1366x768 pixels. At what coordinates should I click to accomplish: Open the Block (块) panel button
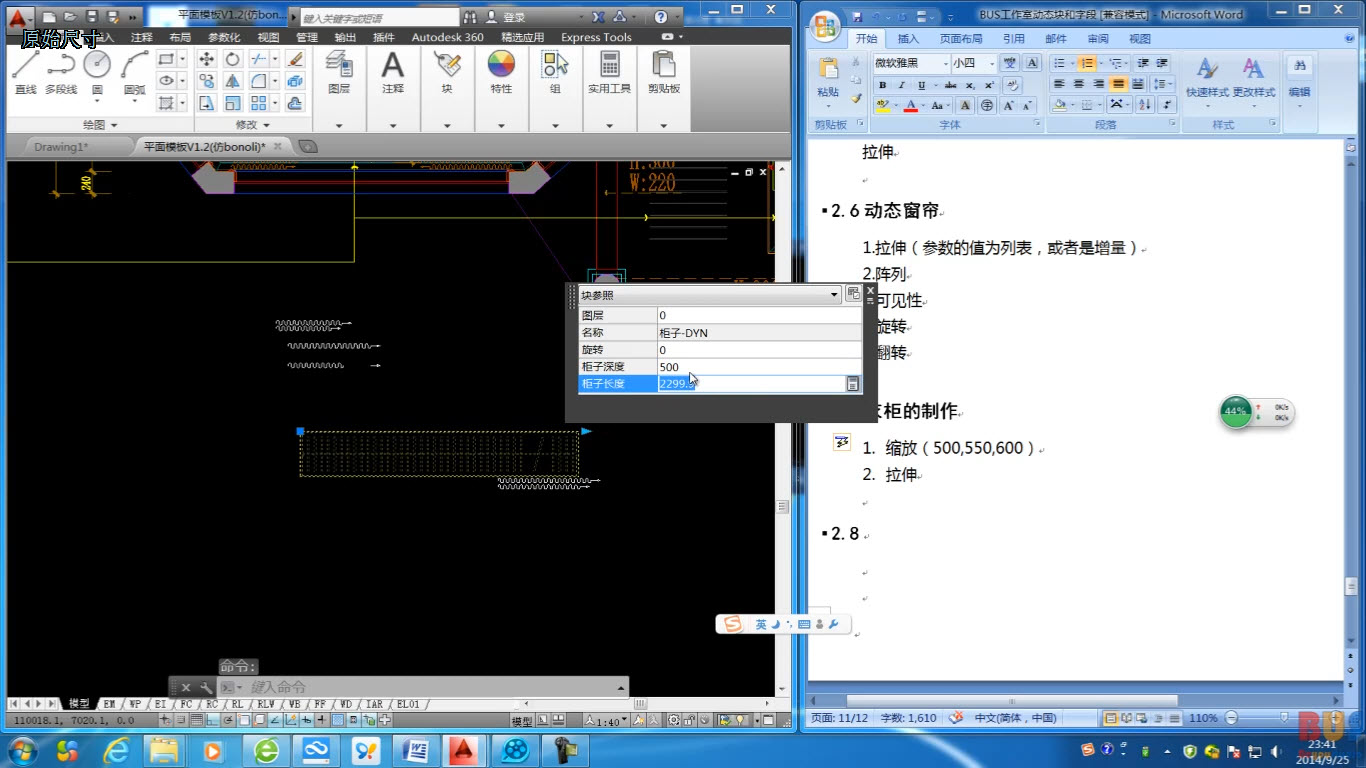[447, 72]
